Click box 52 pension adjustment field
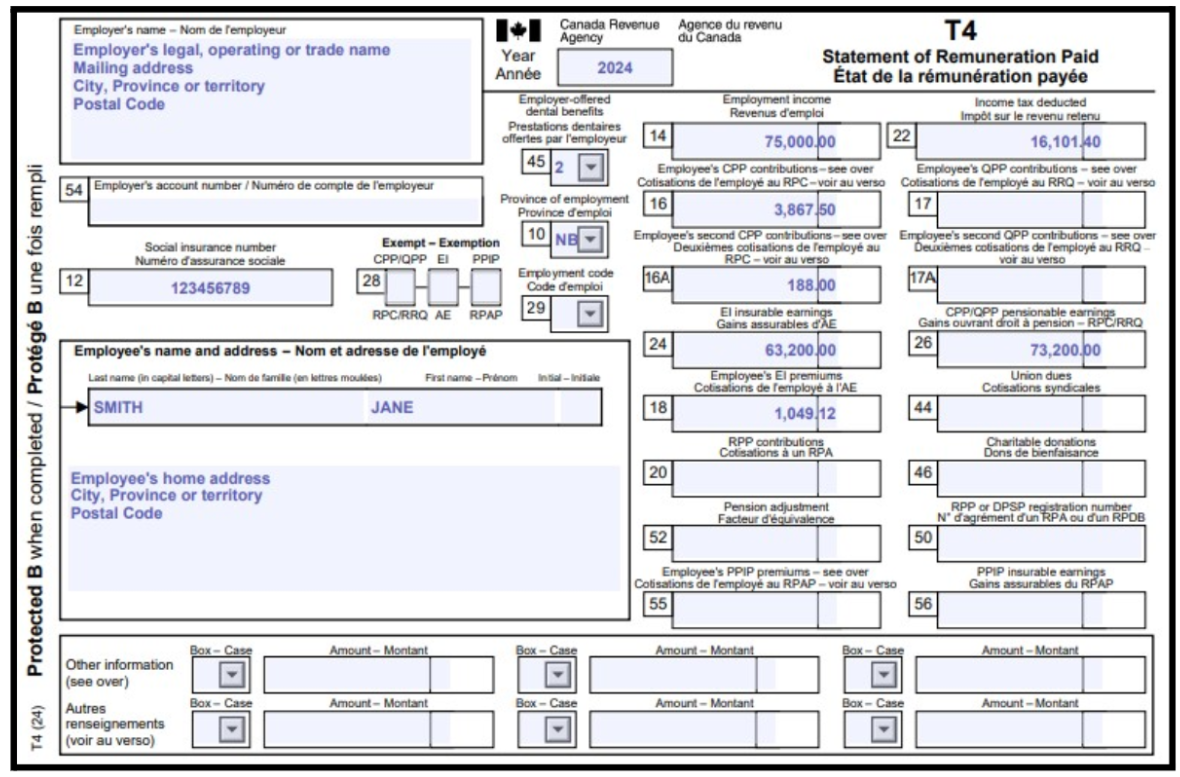This screenshot has width=1180, height=777. pyautogui.click(x=776, y=543)
